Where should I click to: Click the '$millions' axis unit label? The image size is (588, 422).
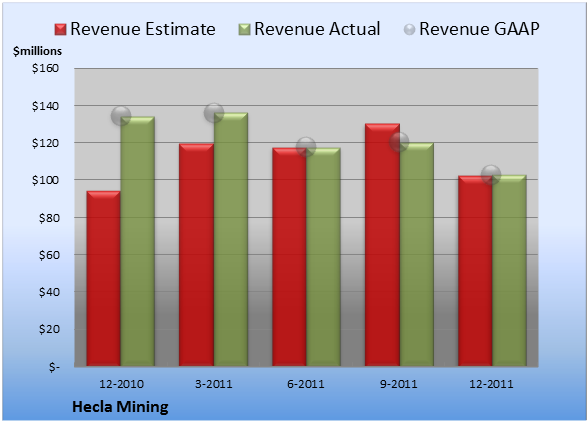tap(37, 51)
